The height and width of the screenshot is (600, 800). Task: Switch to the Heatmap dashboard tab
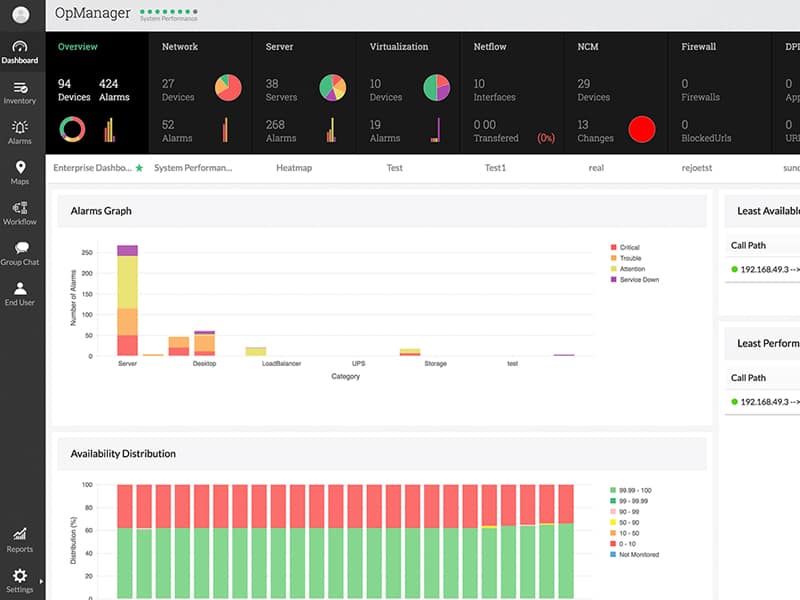tap(294, 168)
